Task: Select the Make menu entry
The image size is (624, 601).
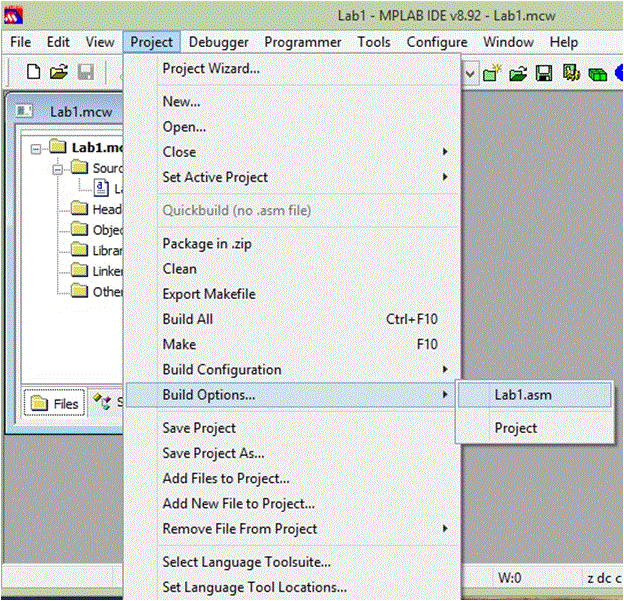Action: click(293, 344)
